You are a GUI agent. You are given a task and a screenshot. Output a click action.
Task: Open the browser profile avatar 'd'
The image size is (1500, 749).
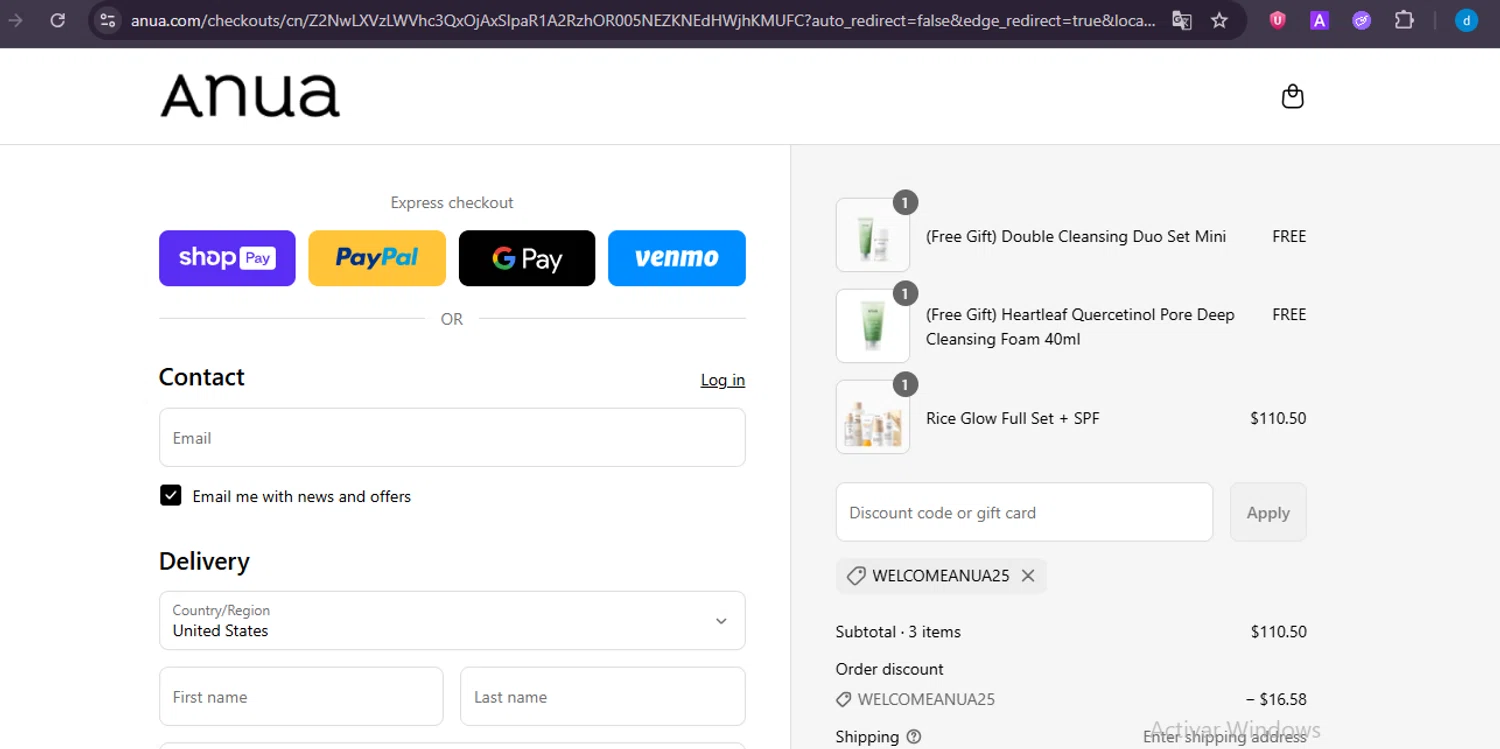click(1467, 20)
